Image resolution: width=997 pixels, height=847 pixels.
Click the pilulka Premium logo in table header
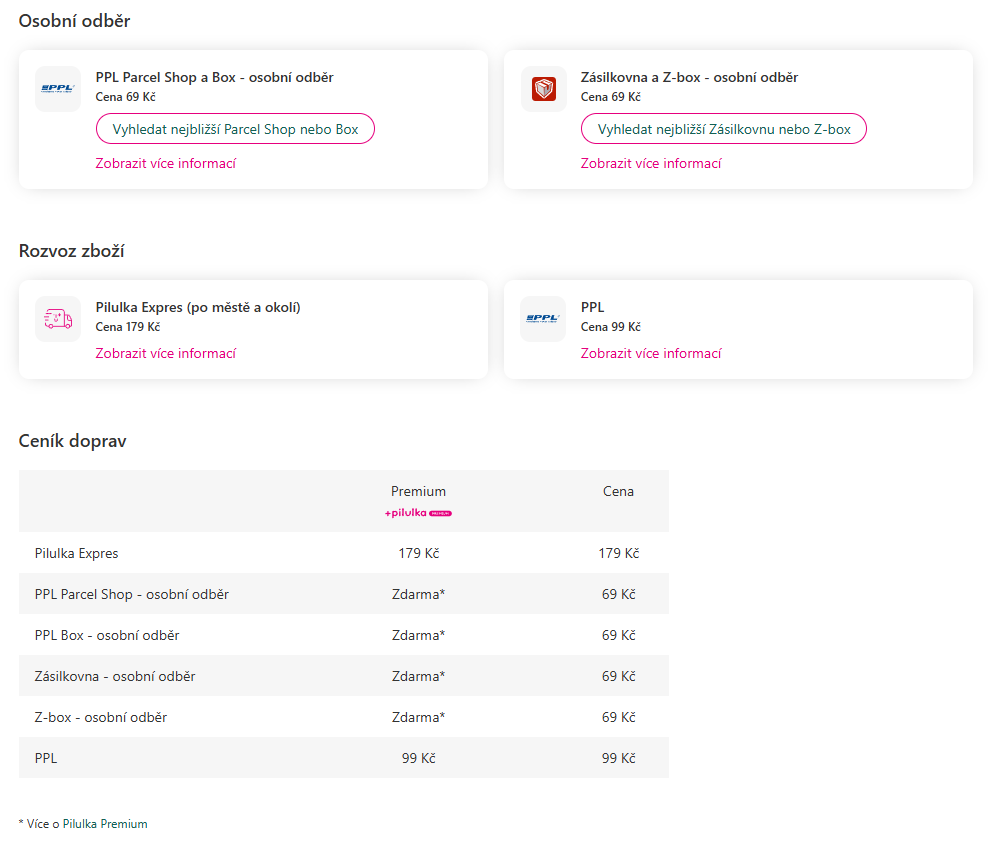(418, 513)
